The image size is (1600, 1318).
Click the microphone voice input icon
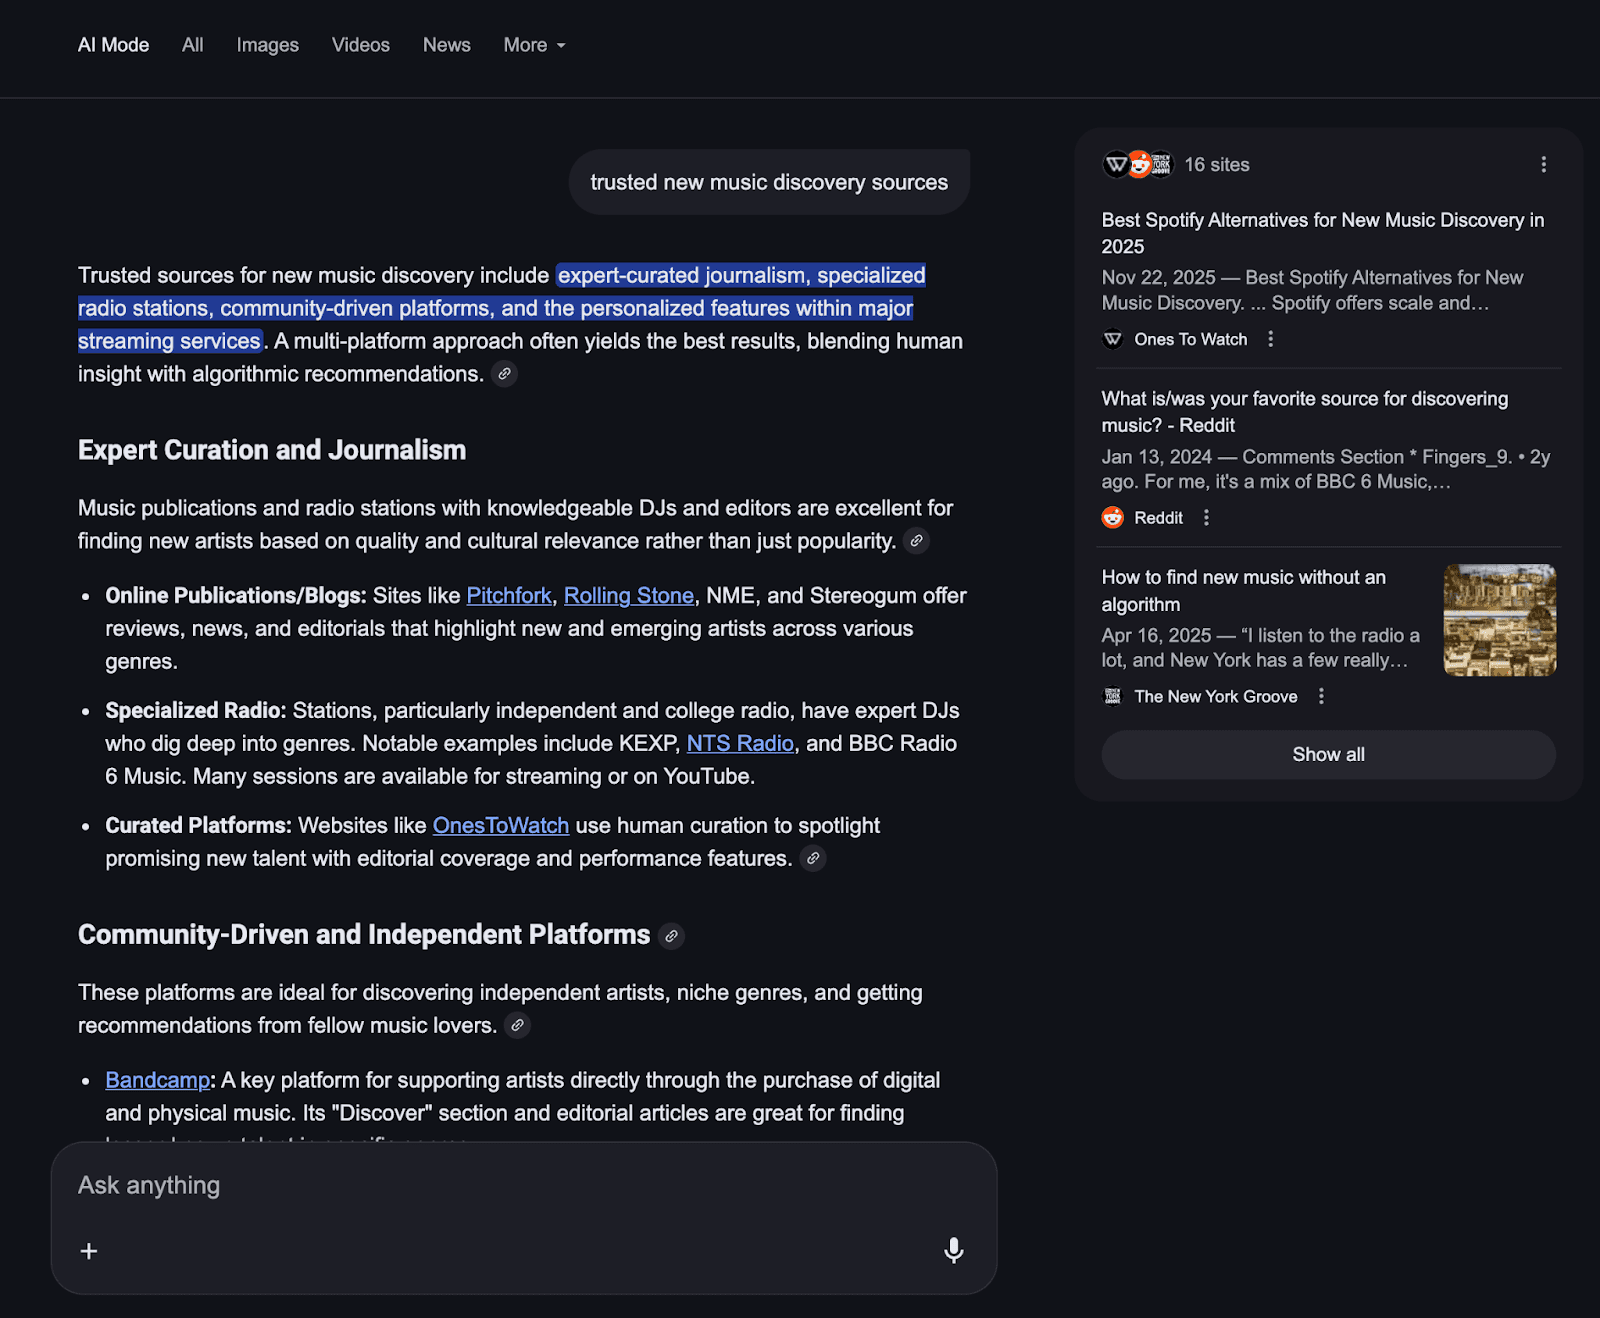click(x=954, y=1251)
